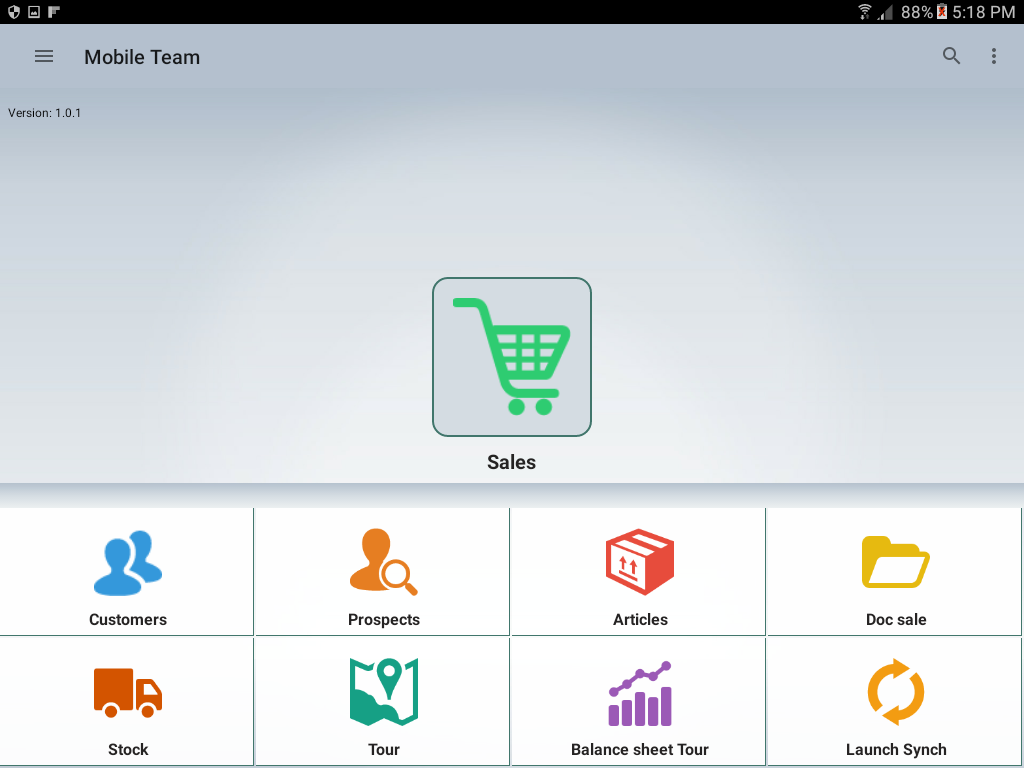The width and height of the screenshot is (1024, 768).
Task: Open the Stock truck icon
Action: click(128, 692)
